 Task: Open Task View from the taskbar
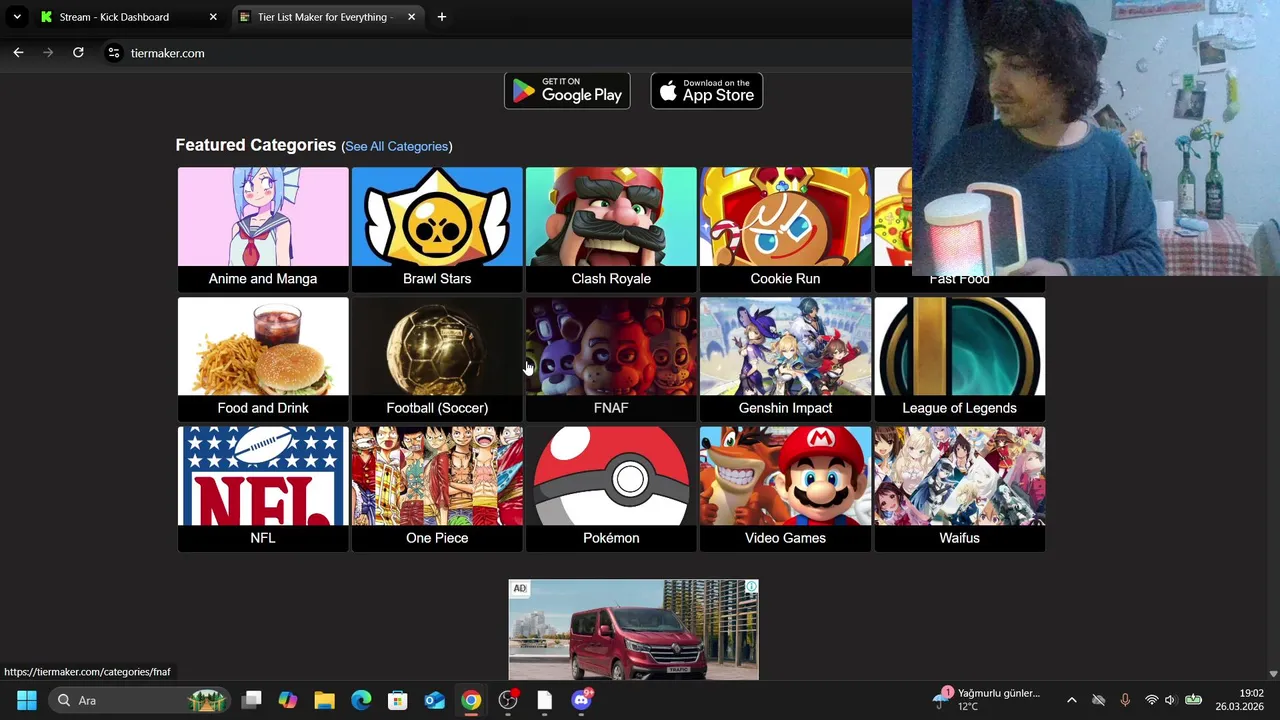252,700
